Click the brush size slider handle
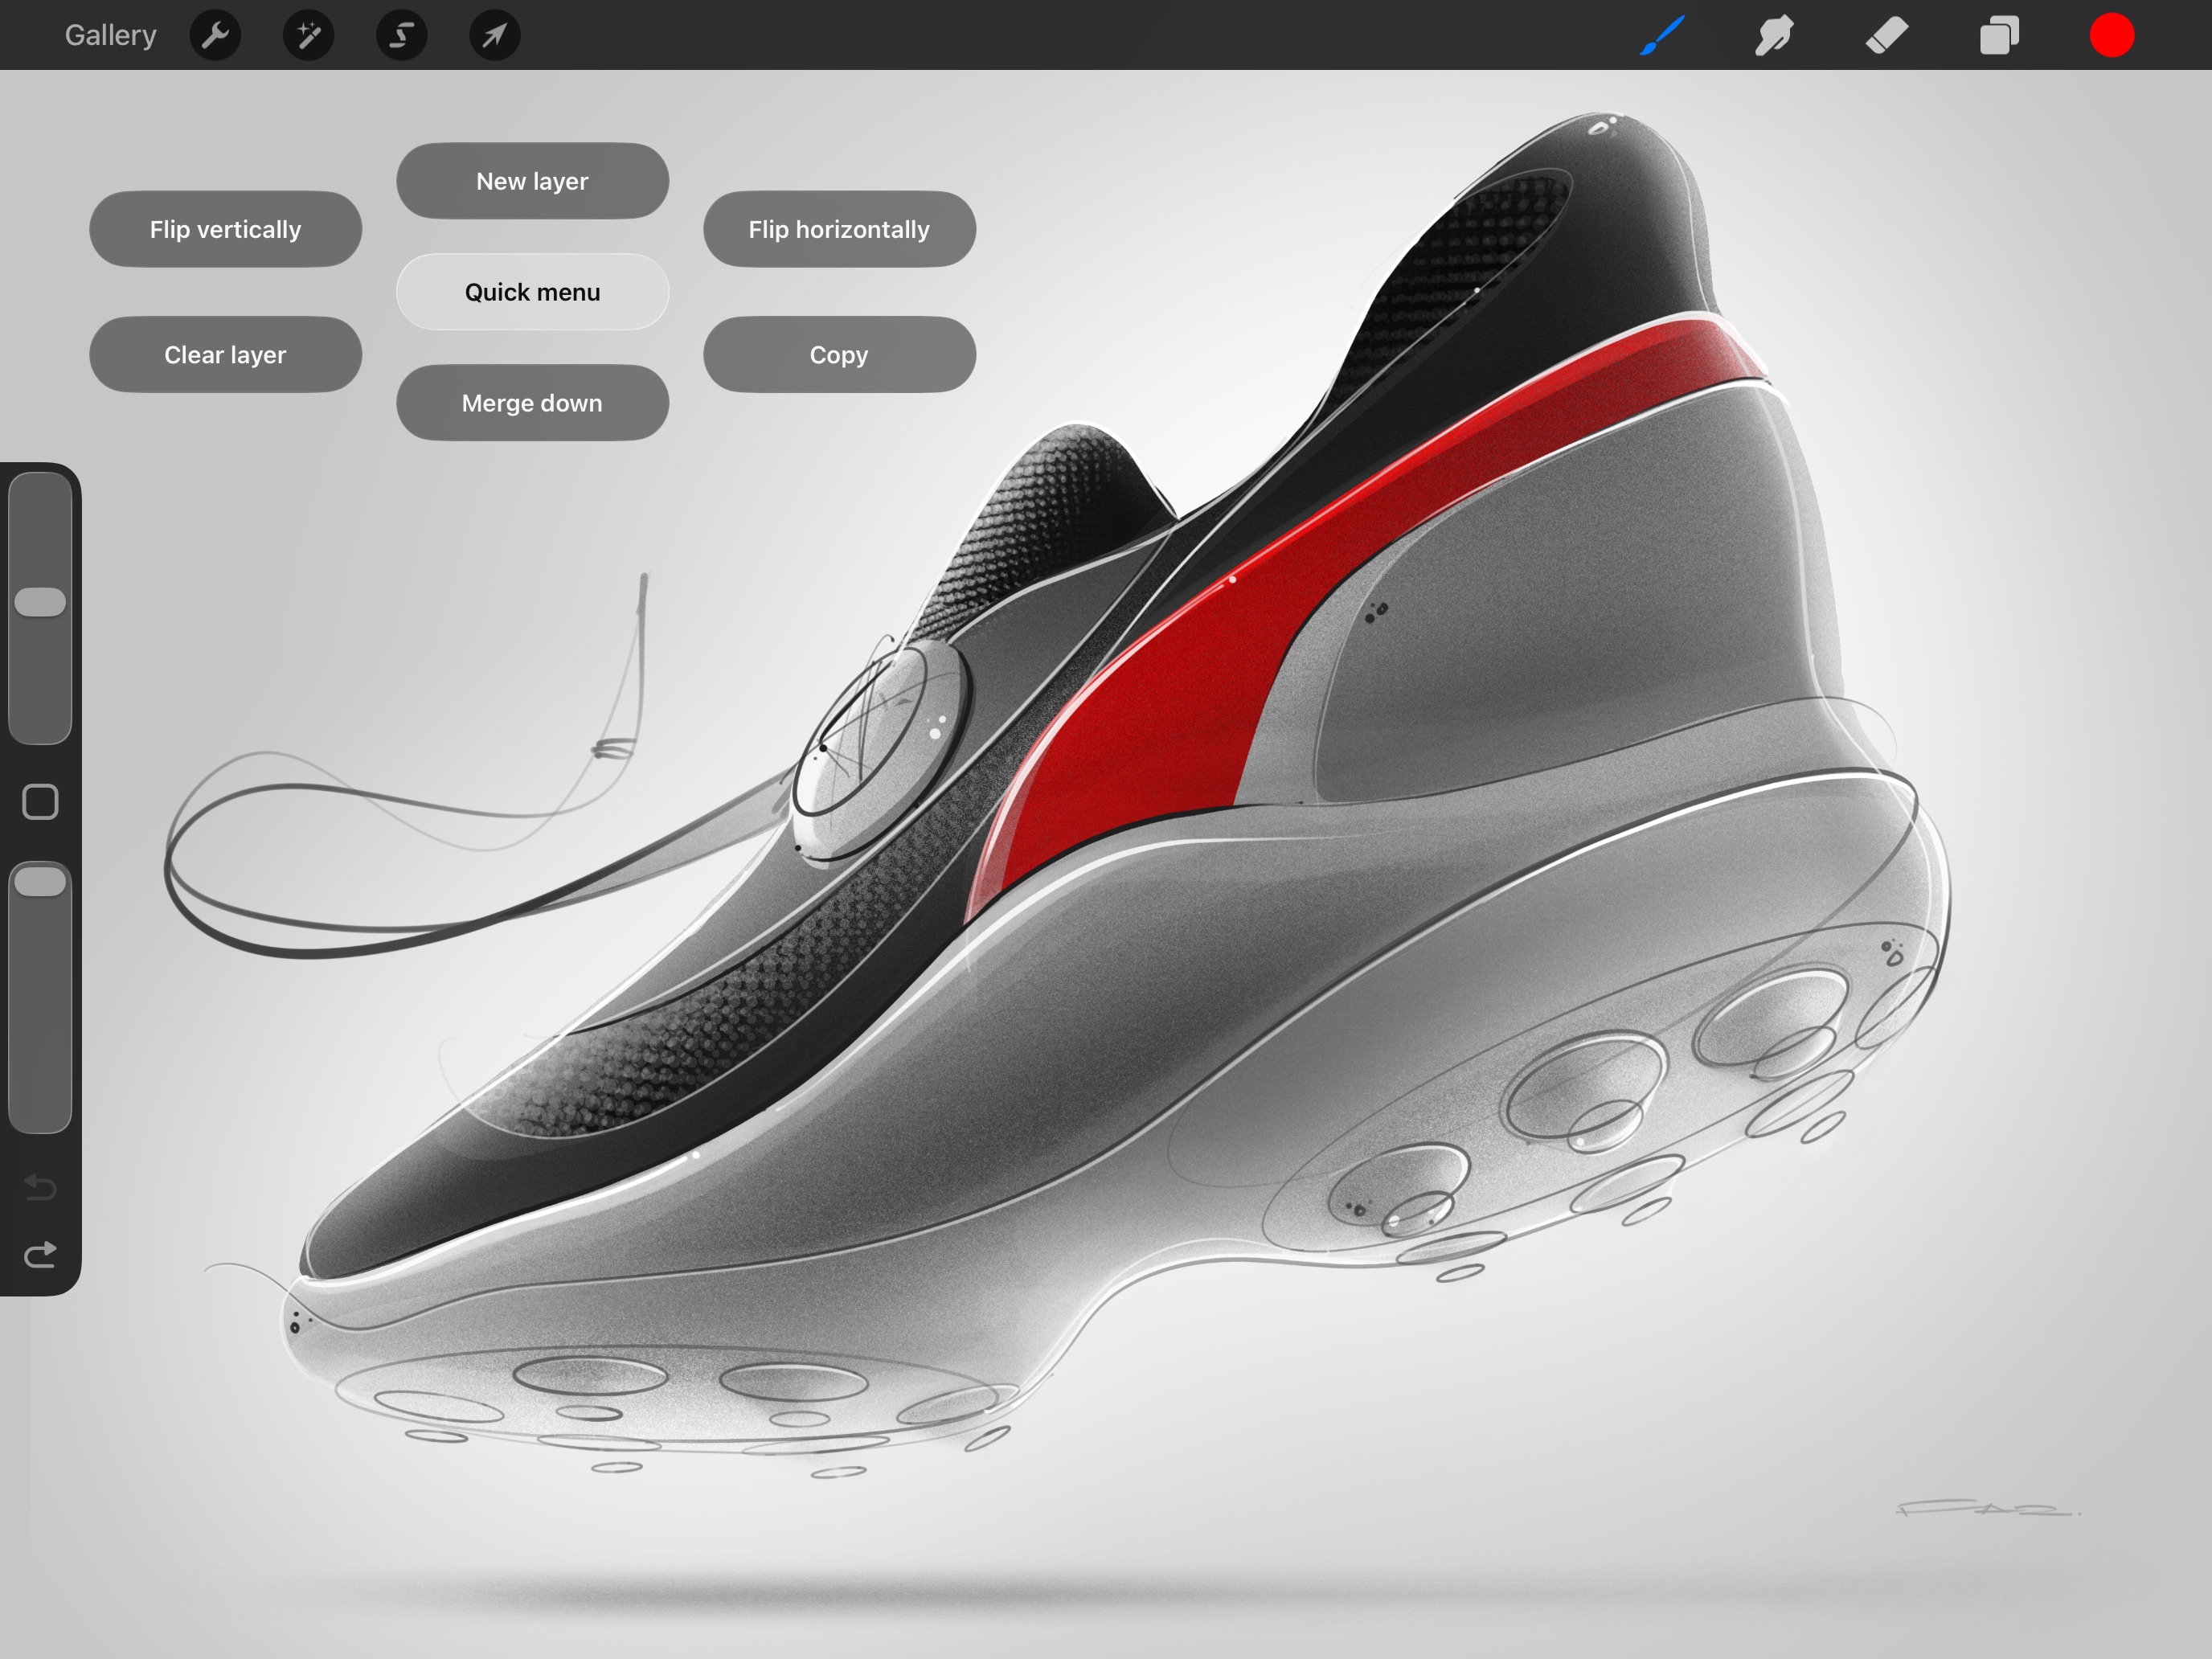 40,602
